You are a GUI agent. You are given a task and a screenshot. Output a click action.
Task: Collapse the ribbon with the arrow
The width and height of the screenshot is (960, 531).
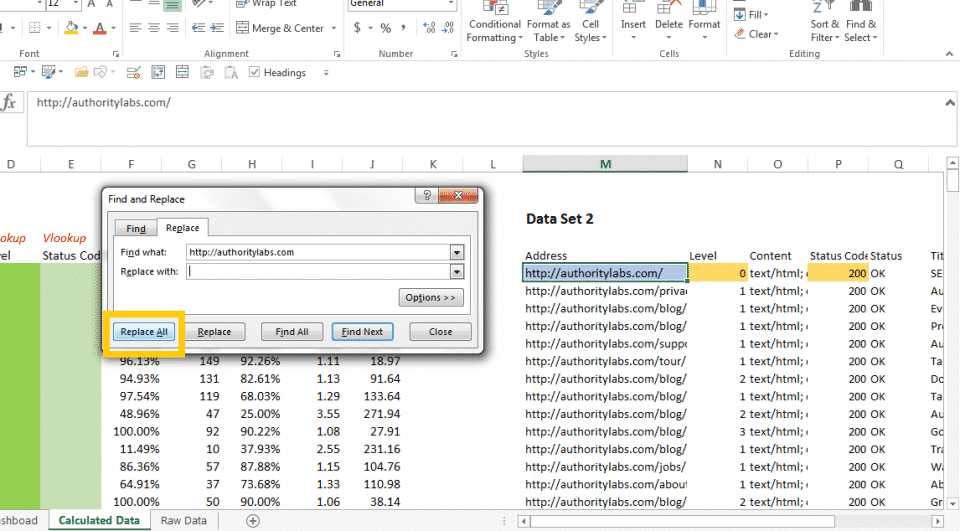click(949, 54)
